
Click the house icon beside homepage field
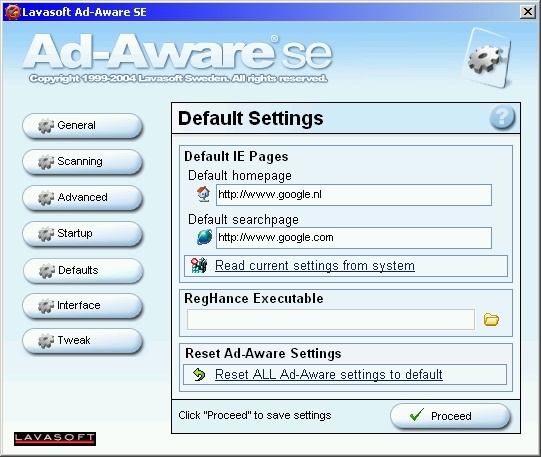[x=203, y=194]
